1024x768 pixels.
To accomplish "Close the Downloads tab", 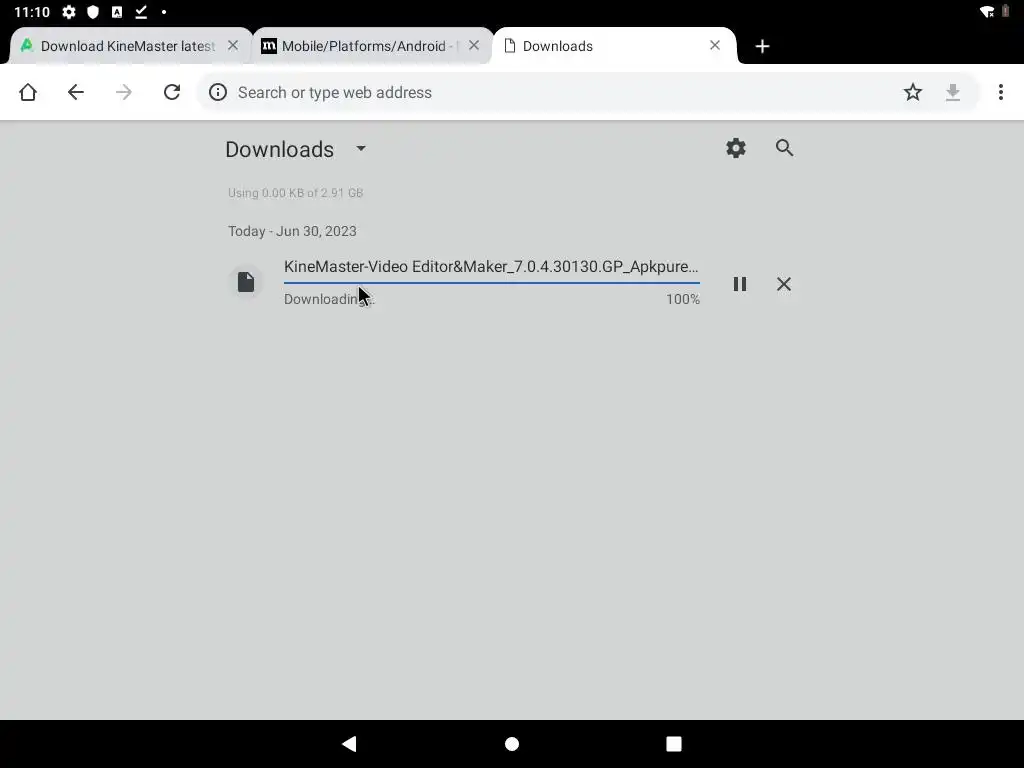I will pyautogui.click(x=715, y=45).
